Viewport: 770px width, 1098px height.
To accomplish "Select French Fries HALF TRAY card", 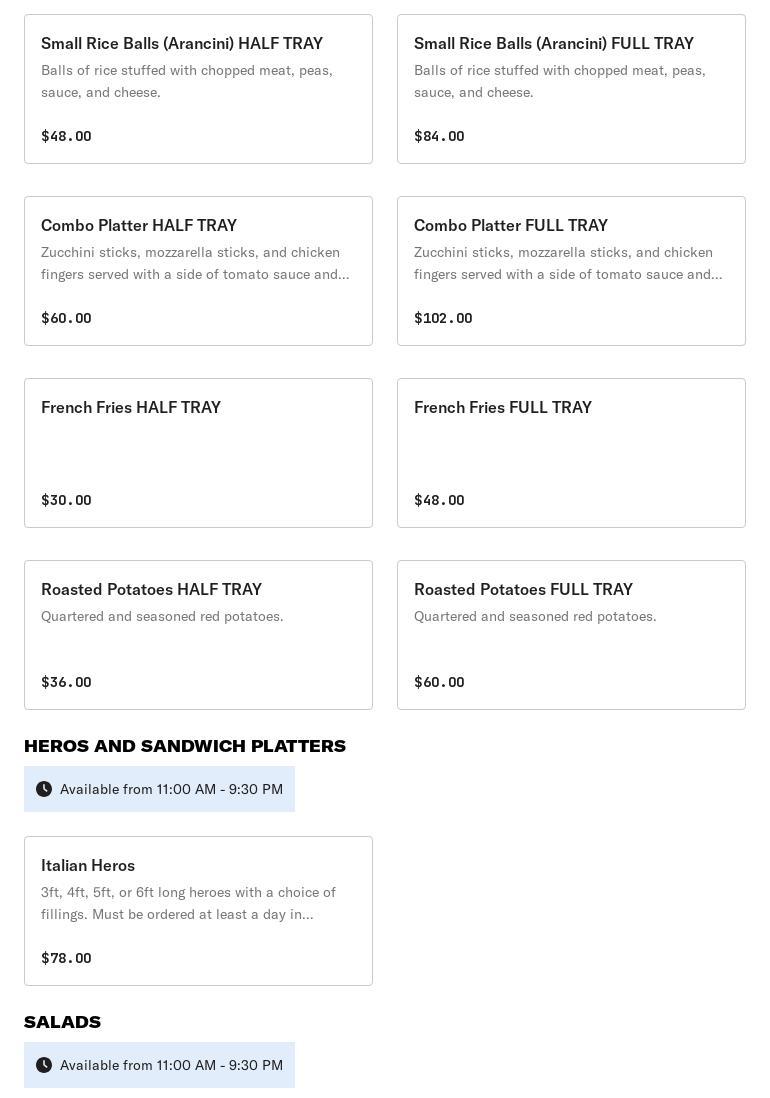I will coord(198,453).
